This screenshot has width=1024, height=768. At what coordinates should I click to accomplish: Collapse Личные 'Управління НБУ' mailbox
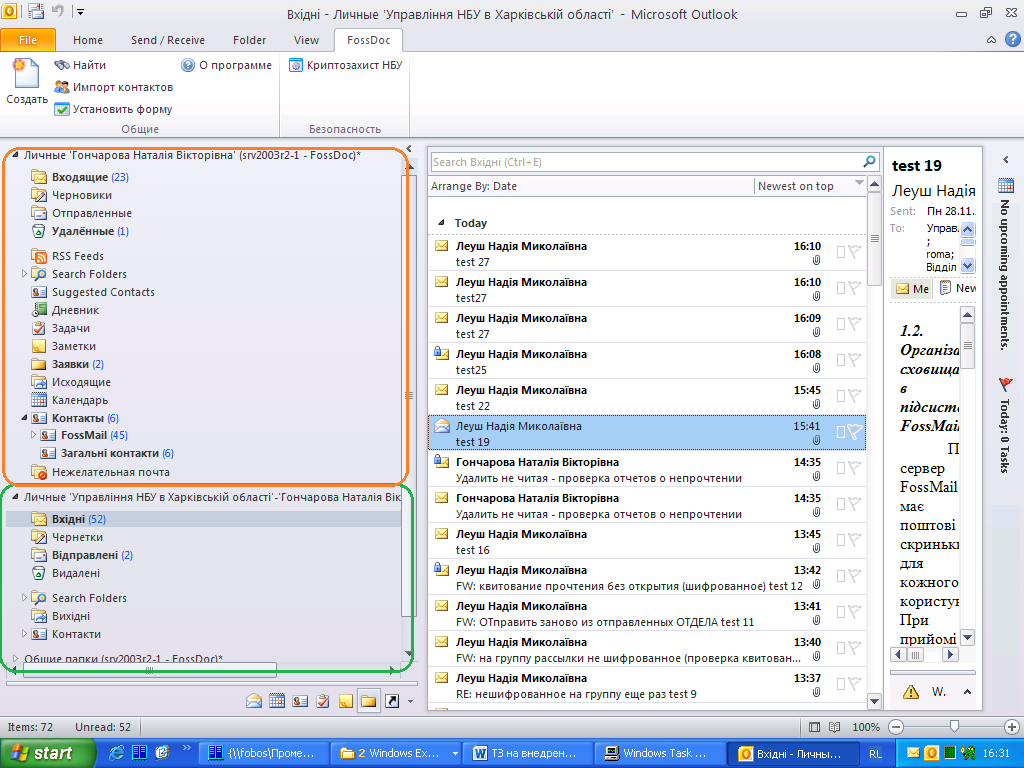point(15,497)
